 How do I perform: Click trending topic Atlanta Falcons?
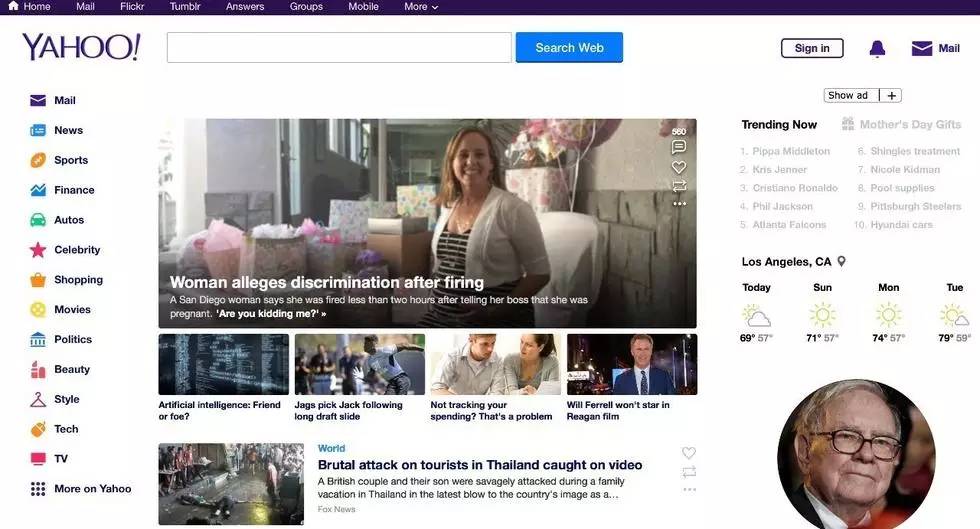789,224
